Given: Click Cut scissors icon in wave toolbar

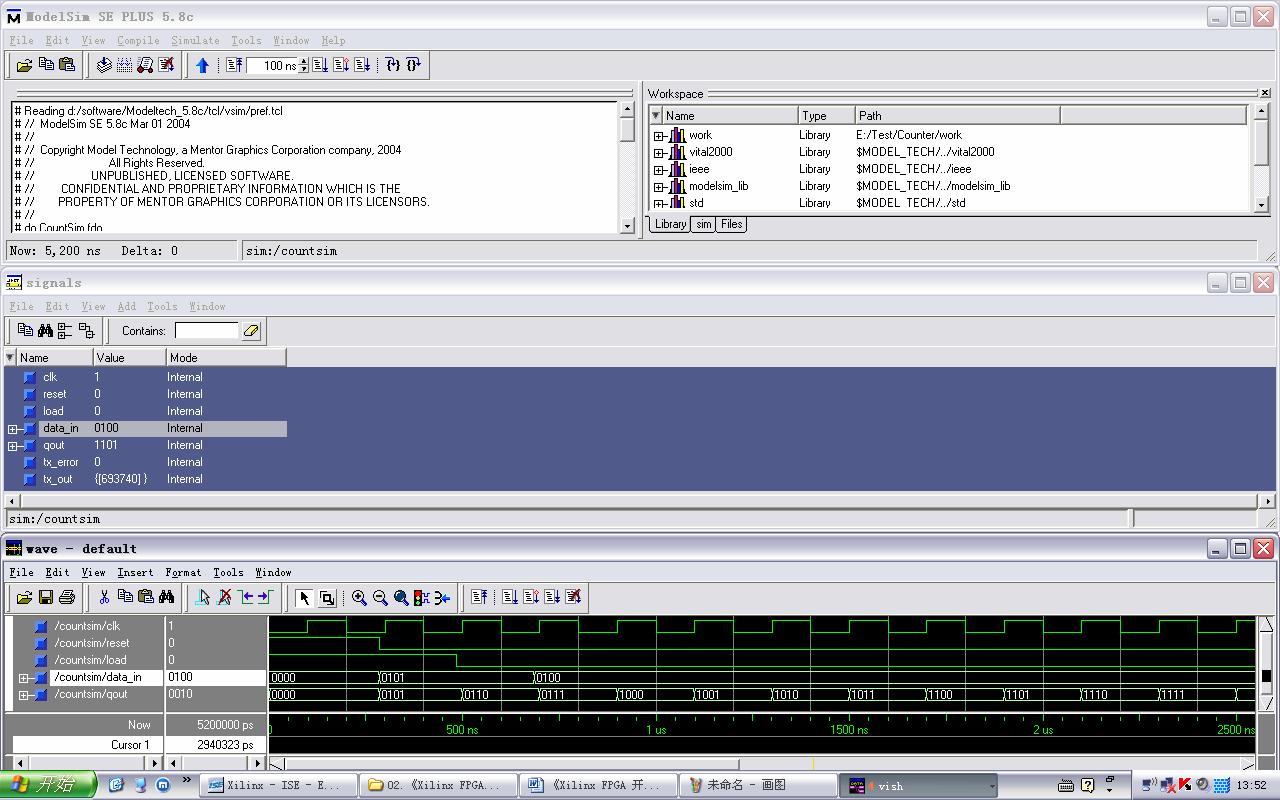Looking at the screenshot, I should (103, 597).
